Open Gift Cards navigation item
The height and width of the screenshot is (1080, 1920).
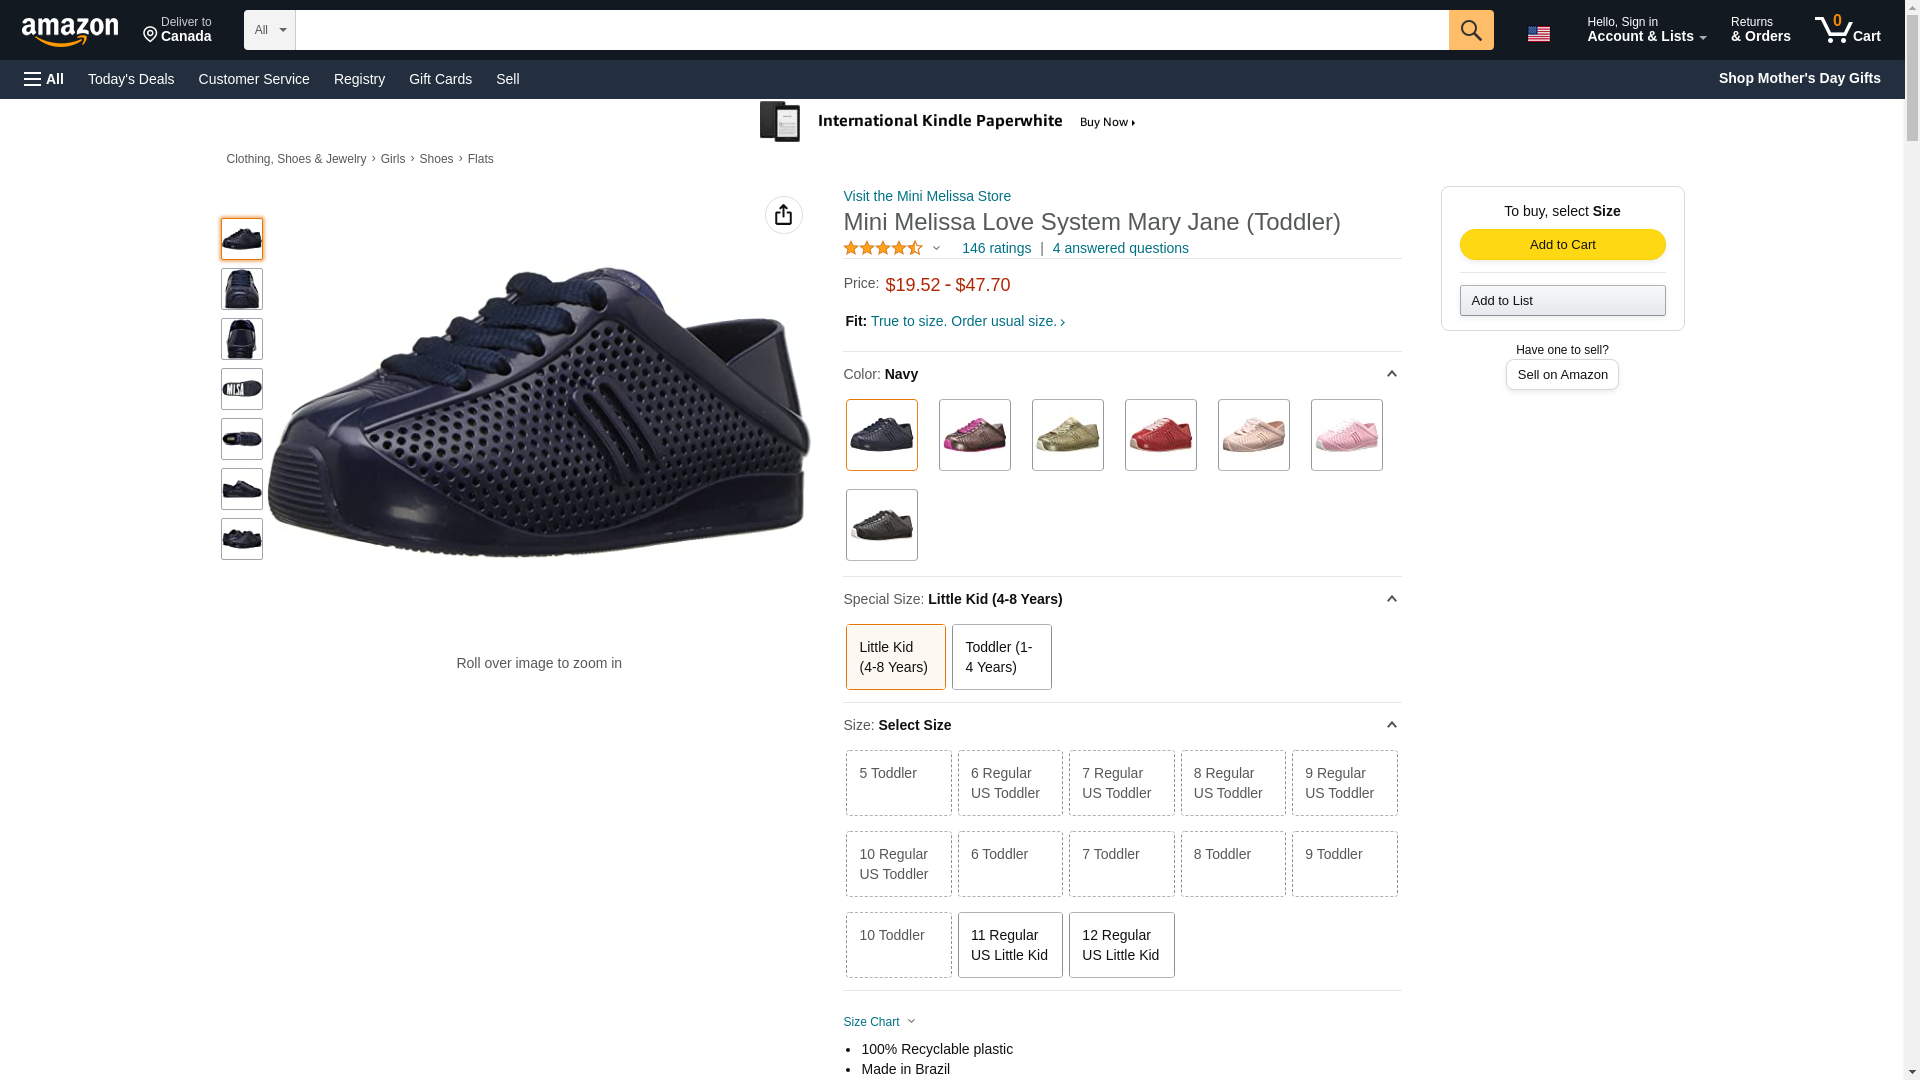pyautogui.click(x=440, y=79)
